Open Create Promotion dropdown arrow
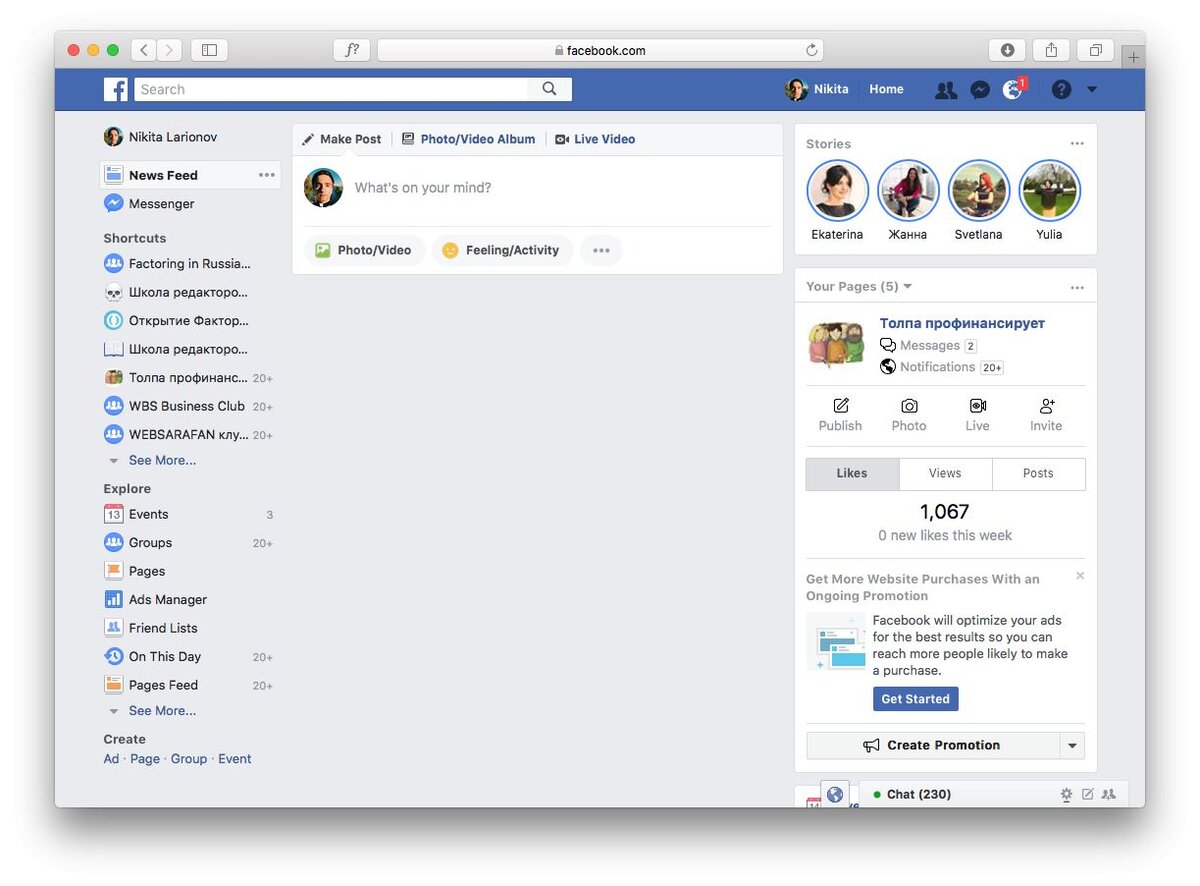The height and width of the screenshot is (886, 1200). (x=1072, y=745)
